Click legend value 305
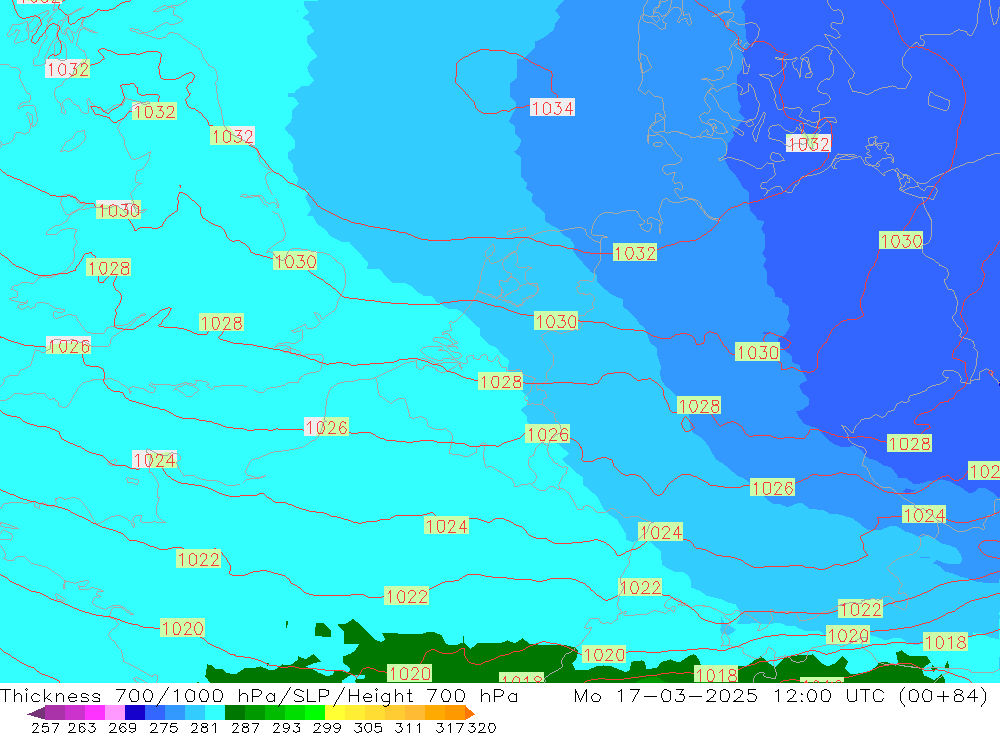Viewport: 1000px width, 733px height. point(367,727)
